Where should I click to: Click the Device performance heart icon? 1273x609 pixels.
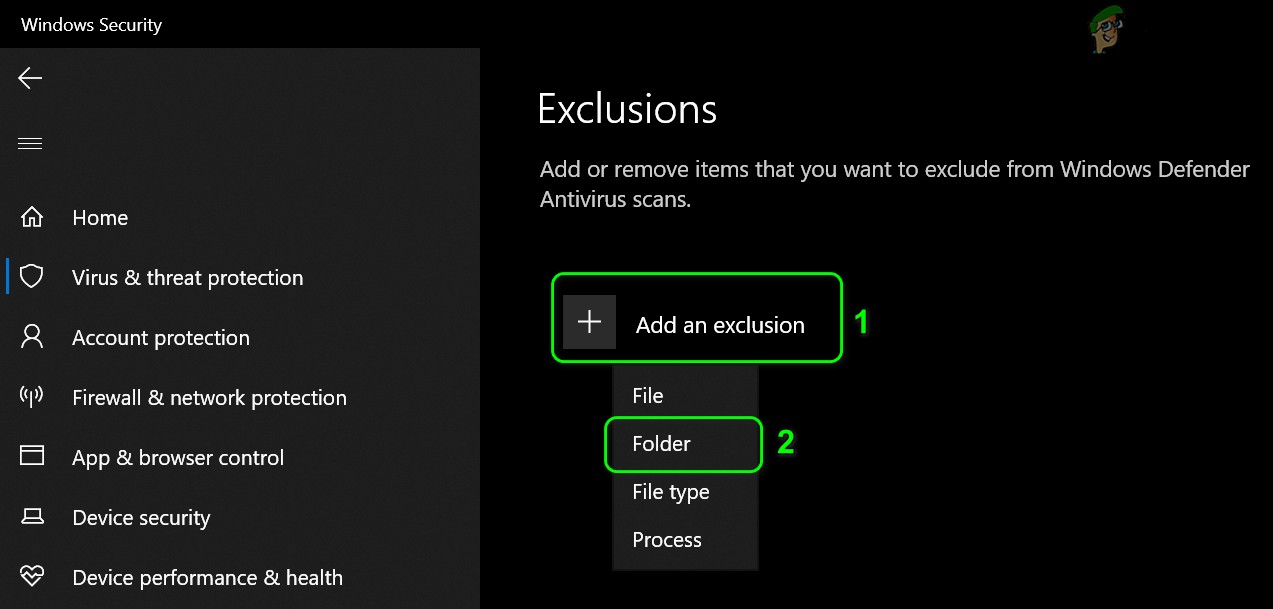[32, 577]
